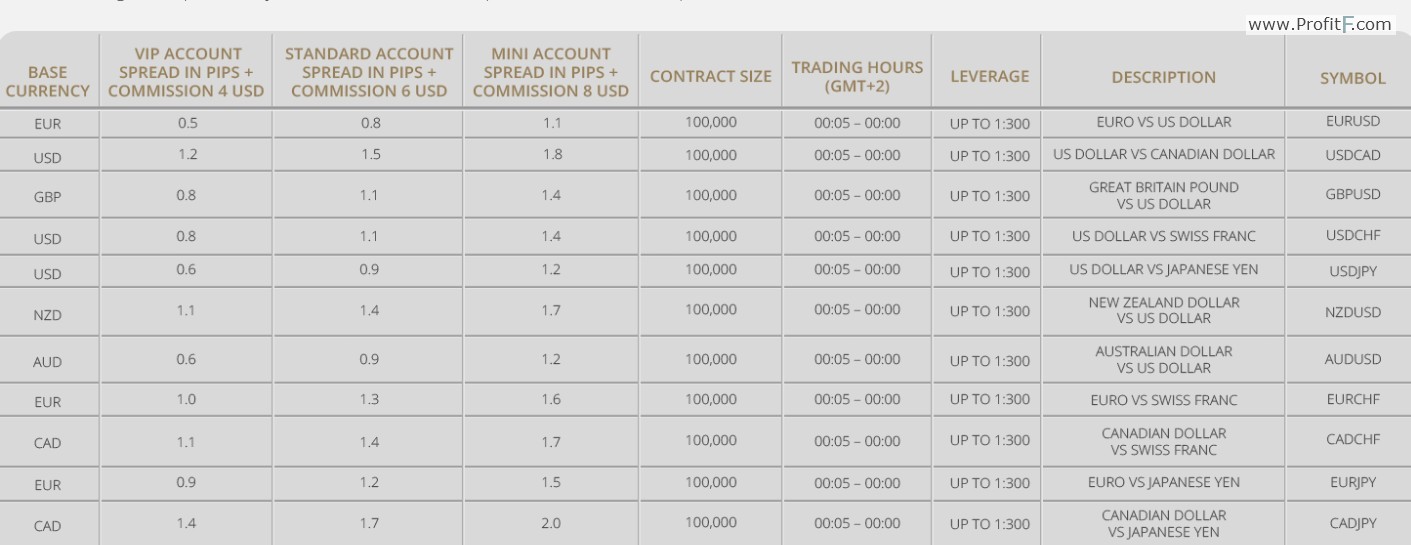Click the VIP Account spread column header
1411x545 pixels.
[186, 72]
